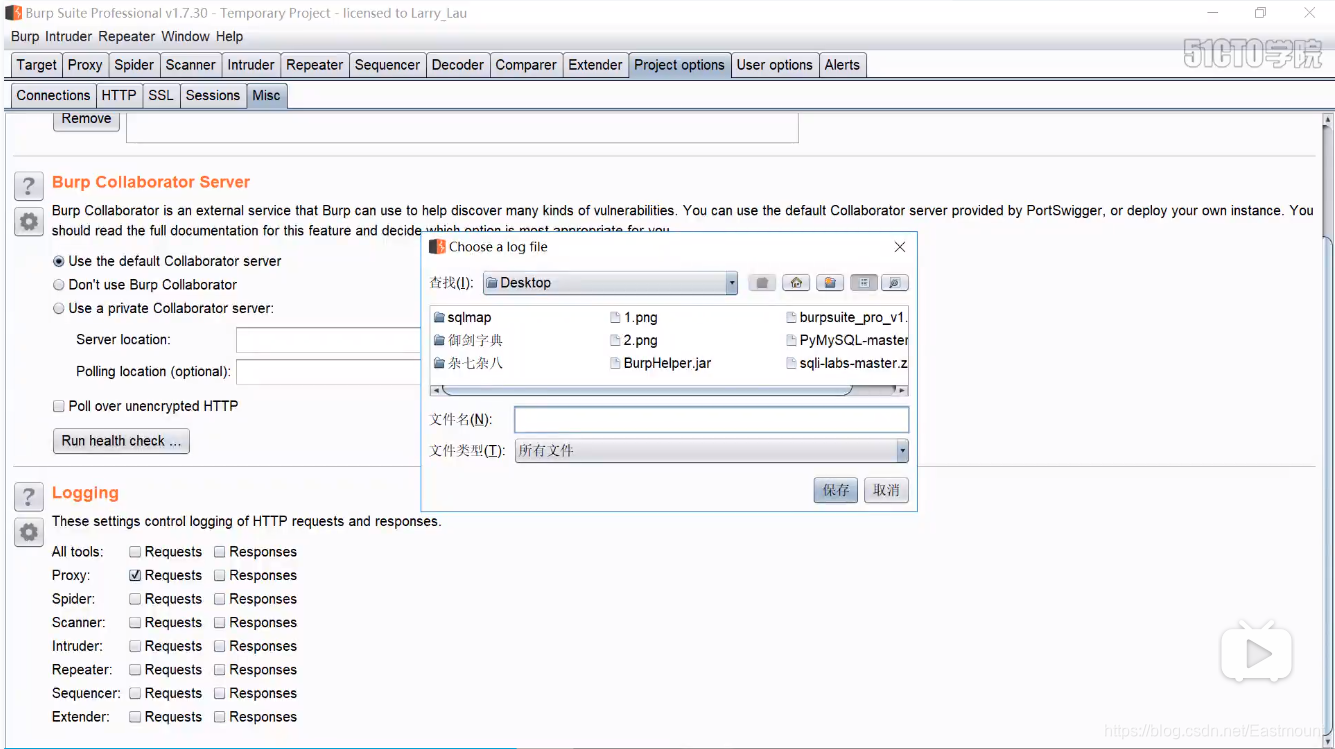Viewport: 1335px width, 749px height.
Task: Click Run health check button
Action: click(121, 441)
